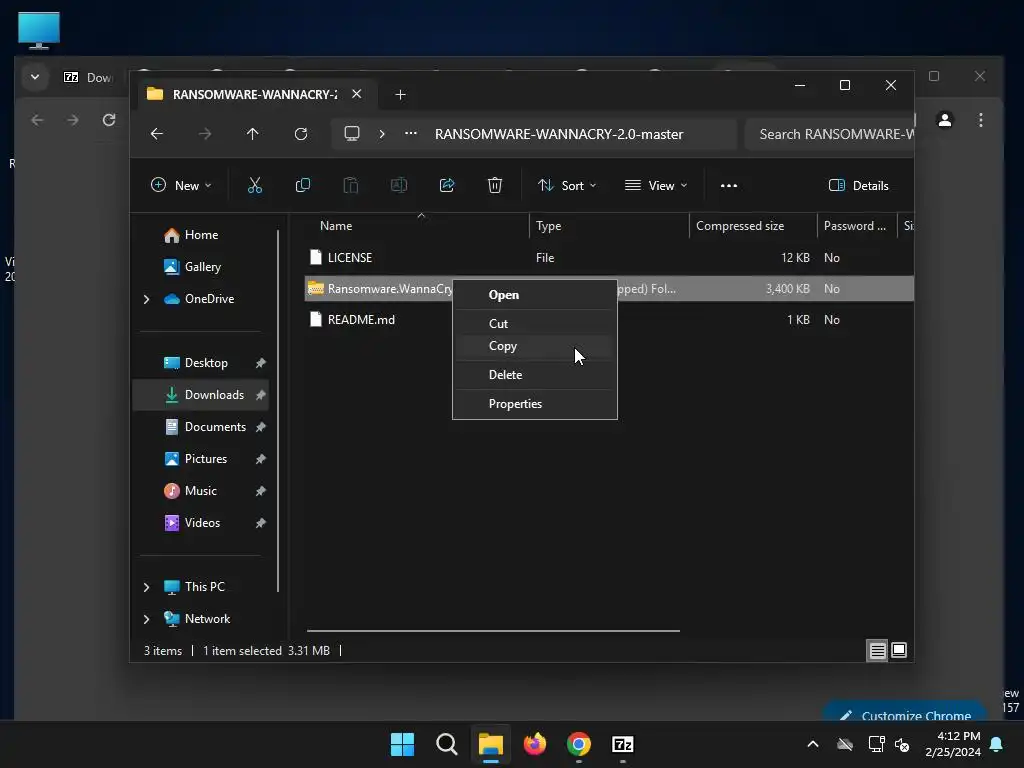Add a new Explorer tab with plus
1024x768 pixels.
coord(400,95)
